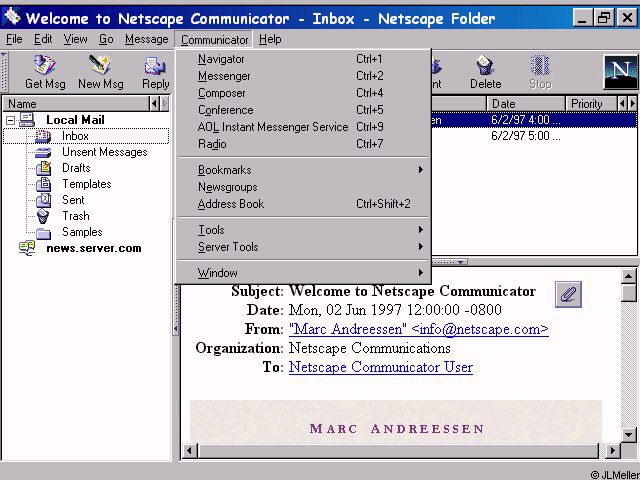Choose Newsgroups from the menu
Image resolution: width=640 pixels, height=480 pixels.
point(304,187)
